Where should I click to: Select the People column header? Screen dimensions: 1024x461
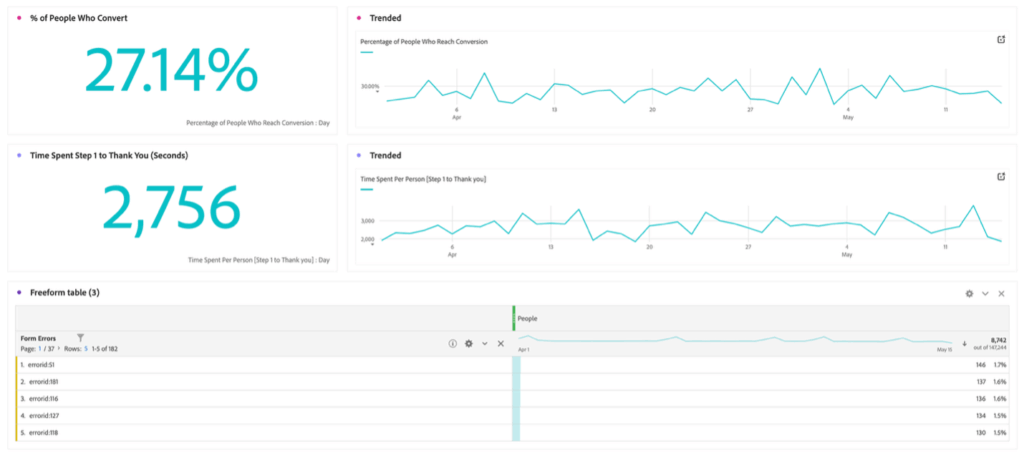pyautogui.click(x=761, y=319)
